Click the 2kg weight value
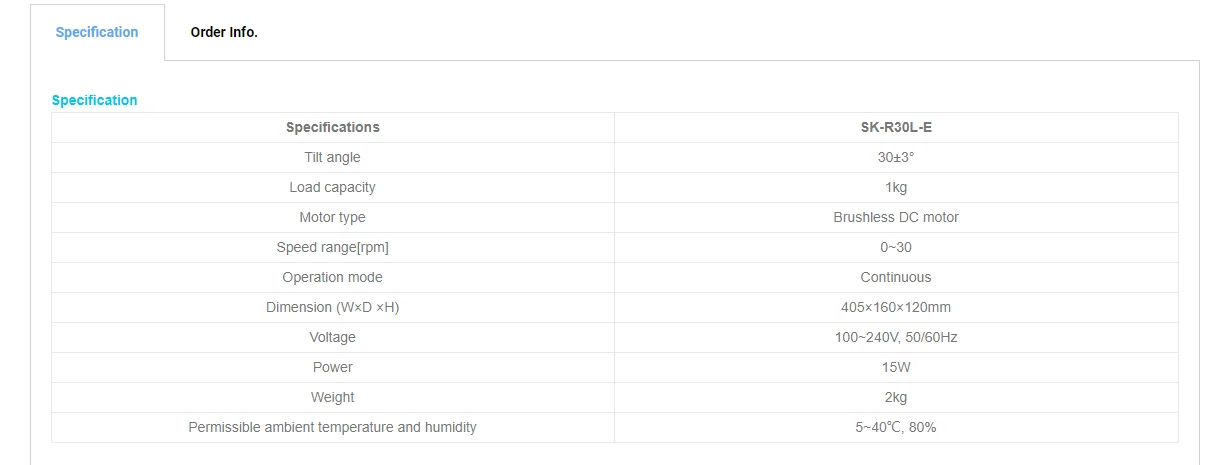The image size is (1214, 465). tap(895, 397)
